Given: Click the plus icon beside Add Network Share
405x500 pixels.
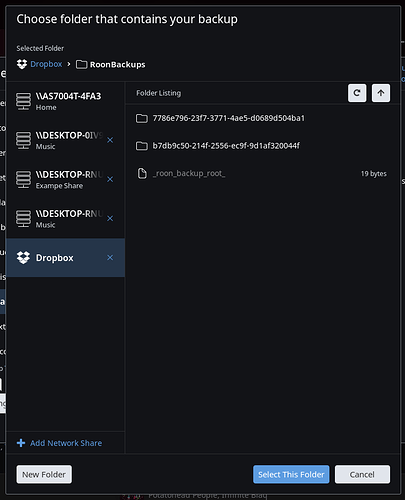Looking at the screenshot, I should pos(21,443).
